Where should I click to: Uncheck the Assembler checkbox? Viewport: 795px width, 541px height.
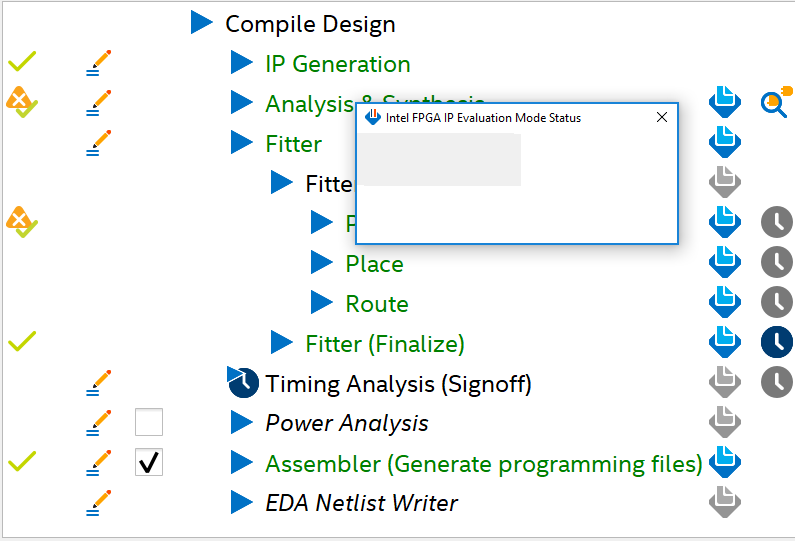pyautogui.click(x=149, y=463)
